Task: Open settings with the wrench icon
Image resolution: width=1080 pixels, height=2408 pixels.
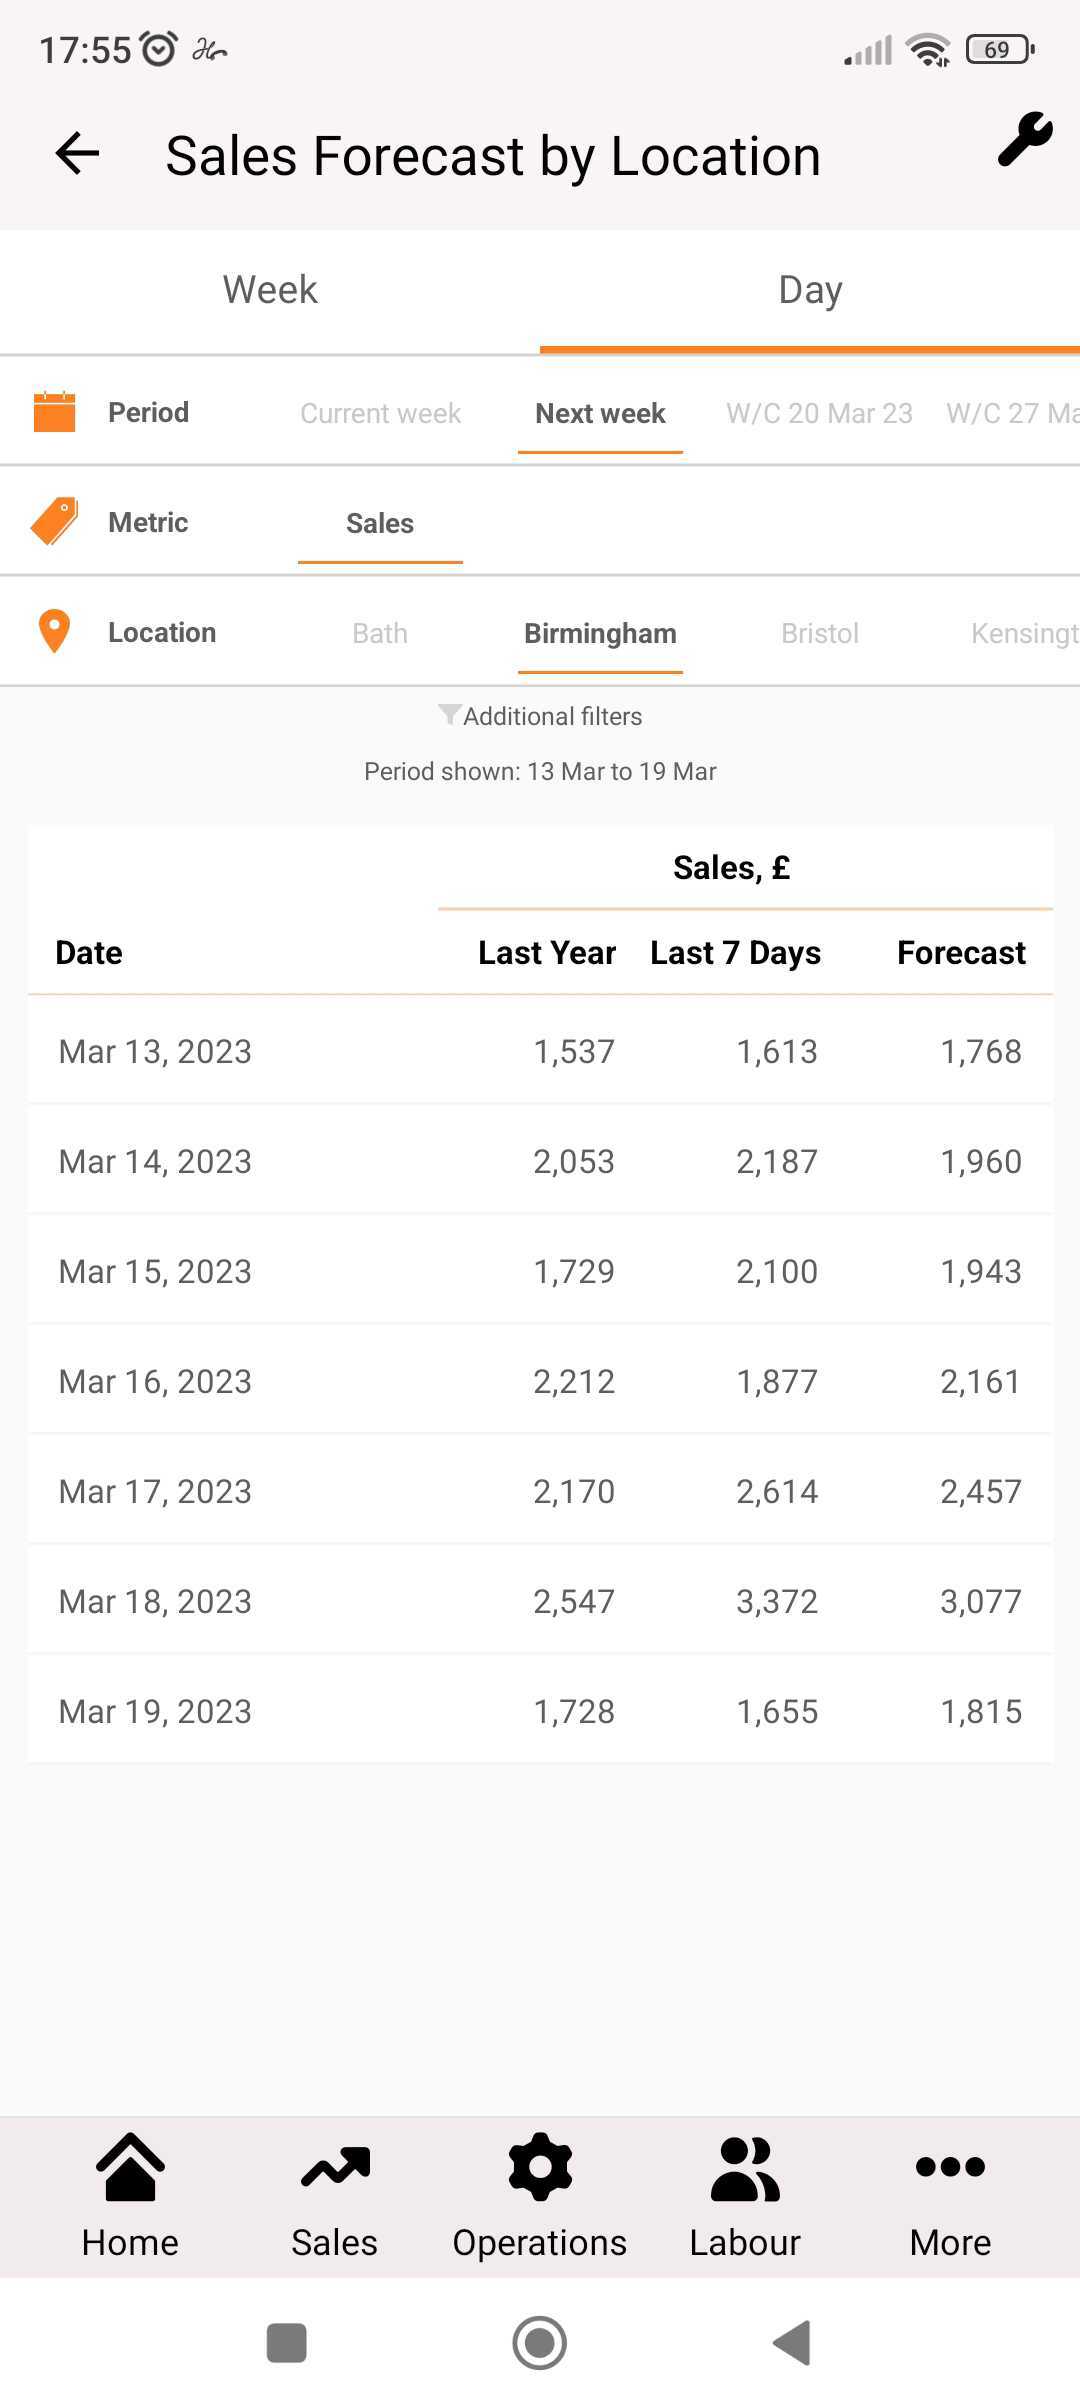Action: tap(1025, 139)
